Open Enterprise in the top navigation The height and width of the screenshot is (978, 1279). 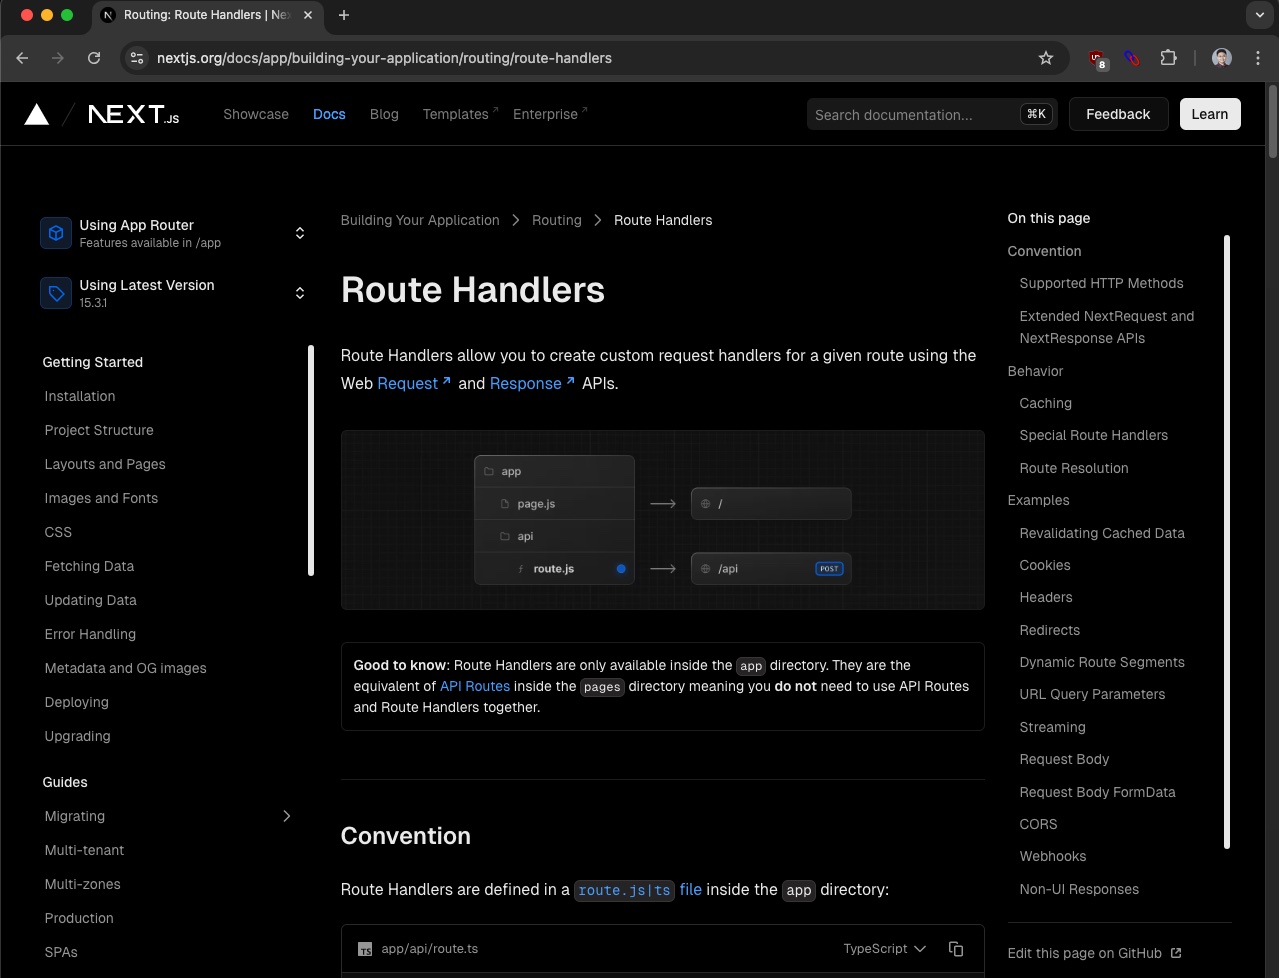click(550, 114)
